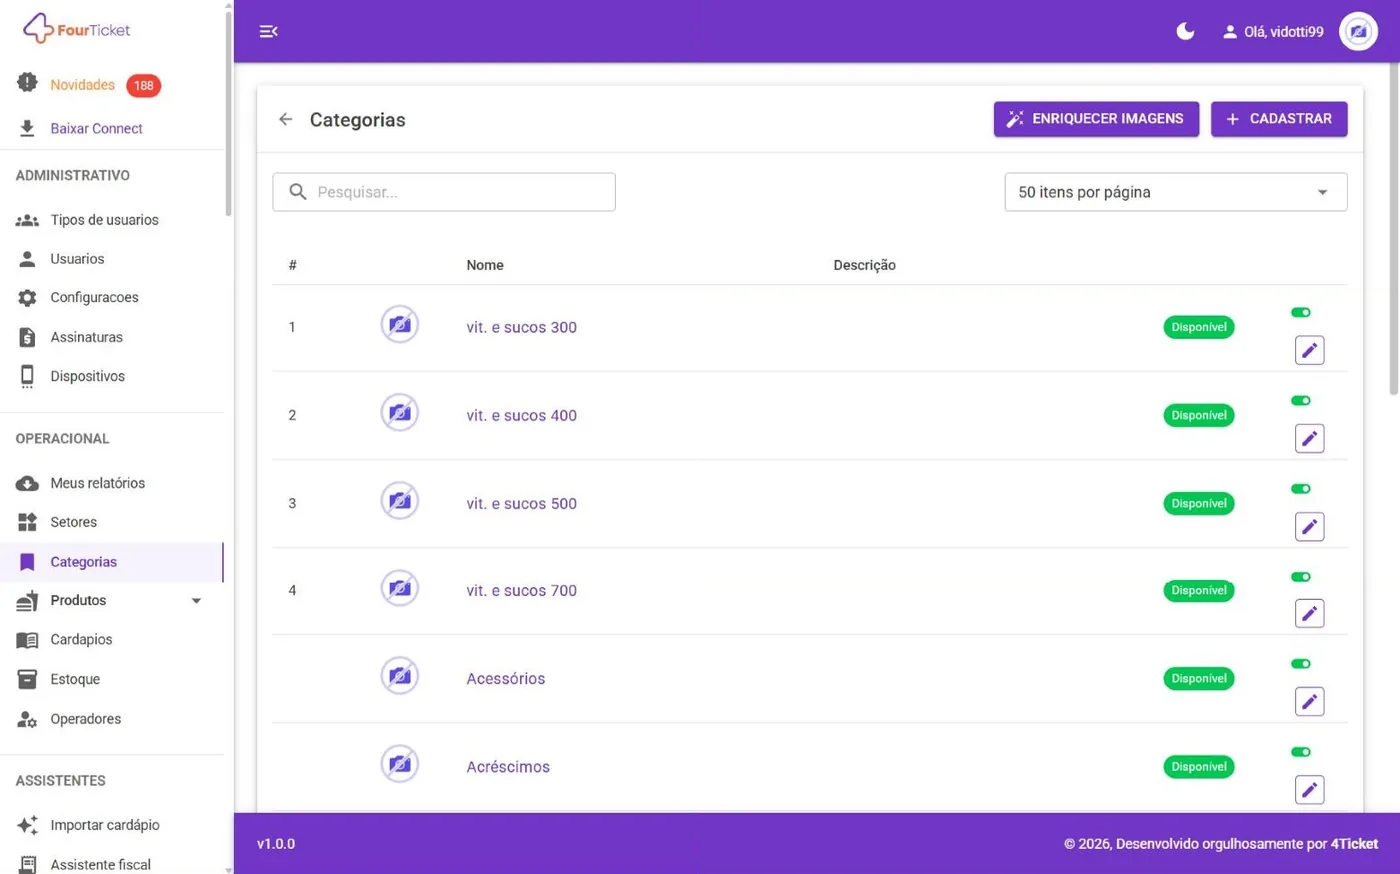Click the download icon for Baixar Connect

point(27,128)
